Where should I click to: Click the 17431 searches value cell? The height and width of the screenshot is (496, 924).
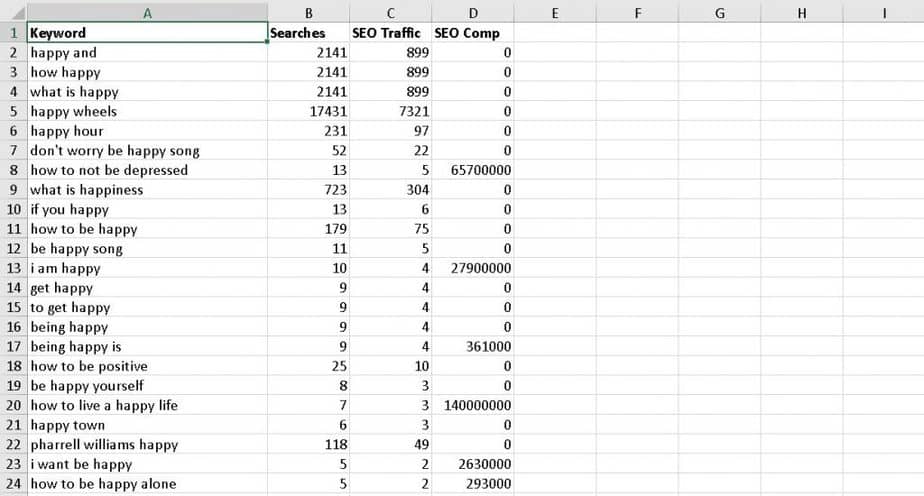pyautogui.click(x=308, y=111)
